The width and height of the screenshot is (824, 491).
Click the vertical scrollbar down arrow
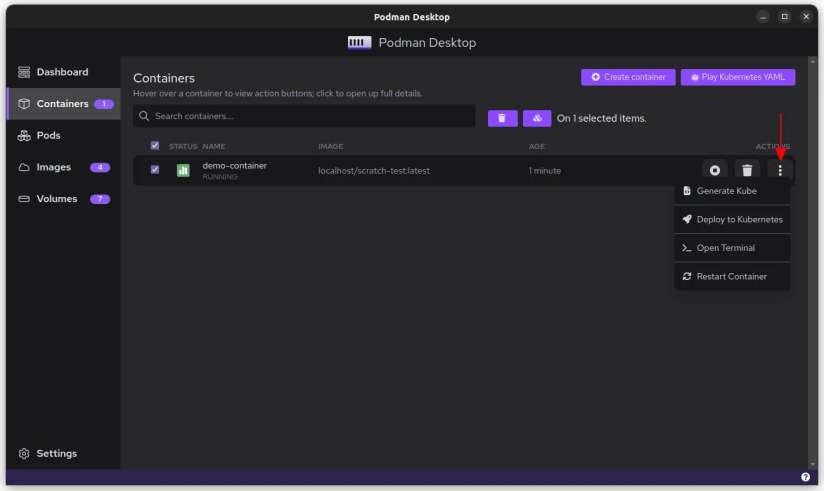[812, 464]
